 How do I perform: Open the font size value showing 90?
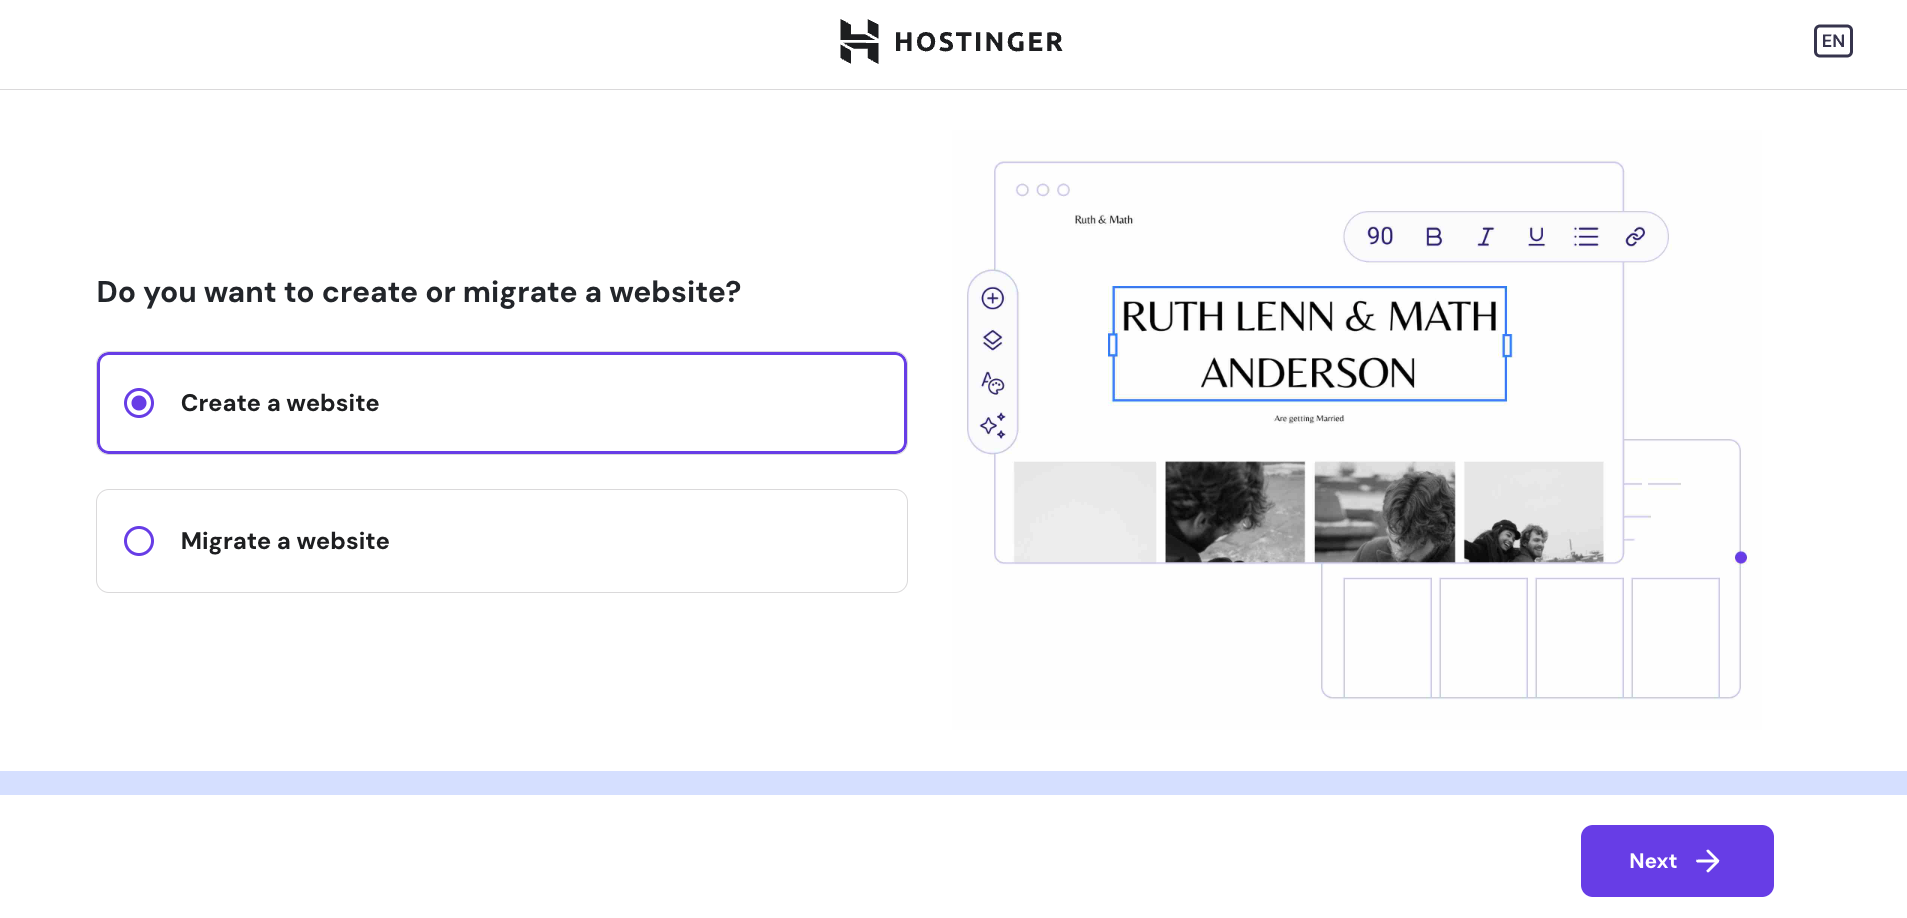pyautogui.click(x=1380, y=236)
